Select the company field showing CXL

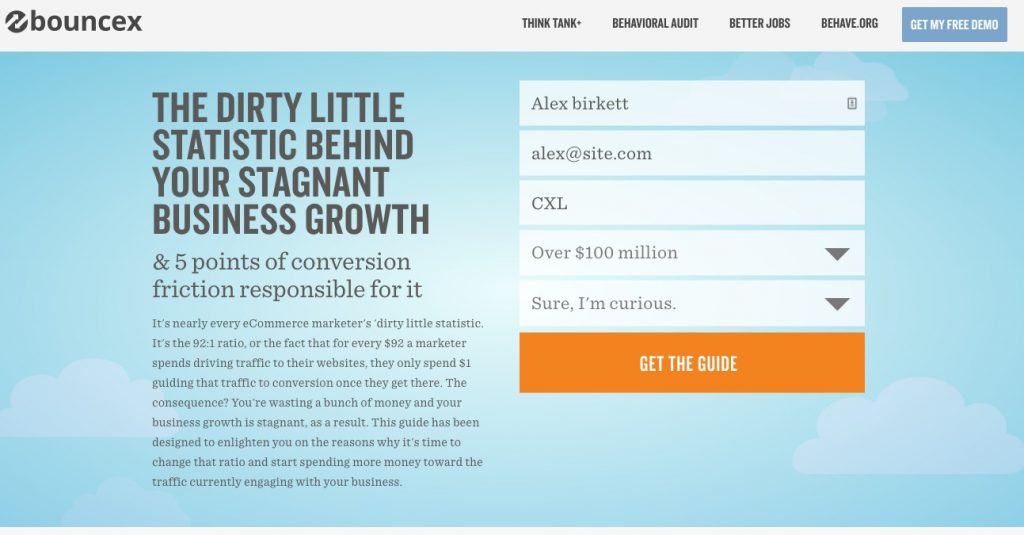692,203
